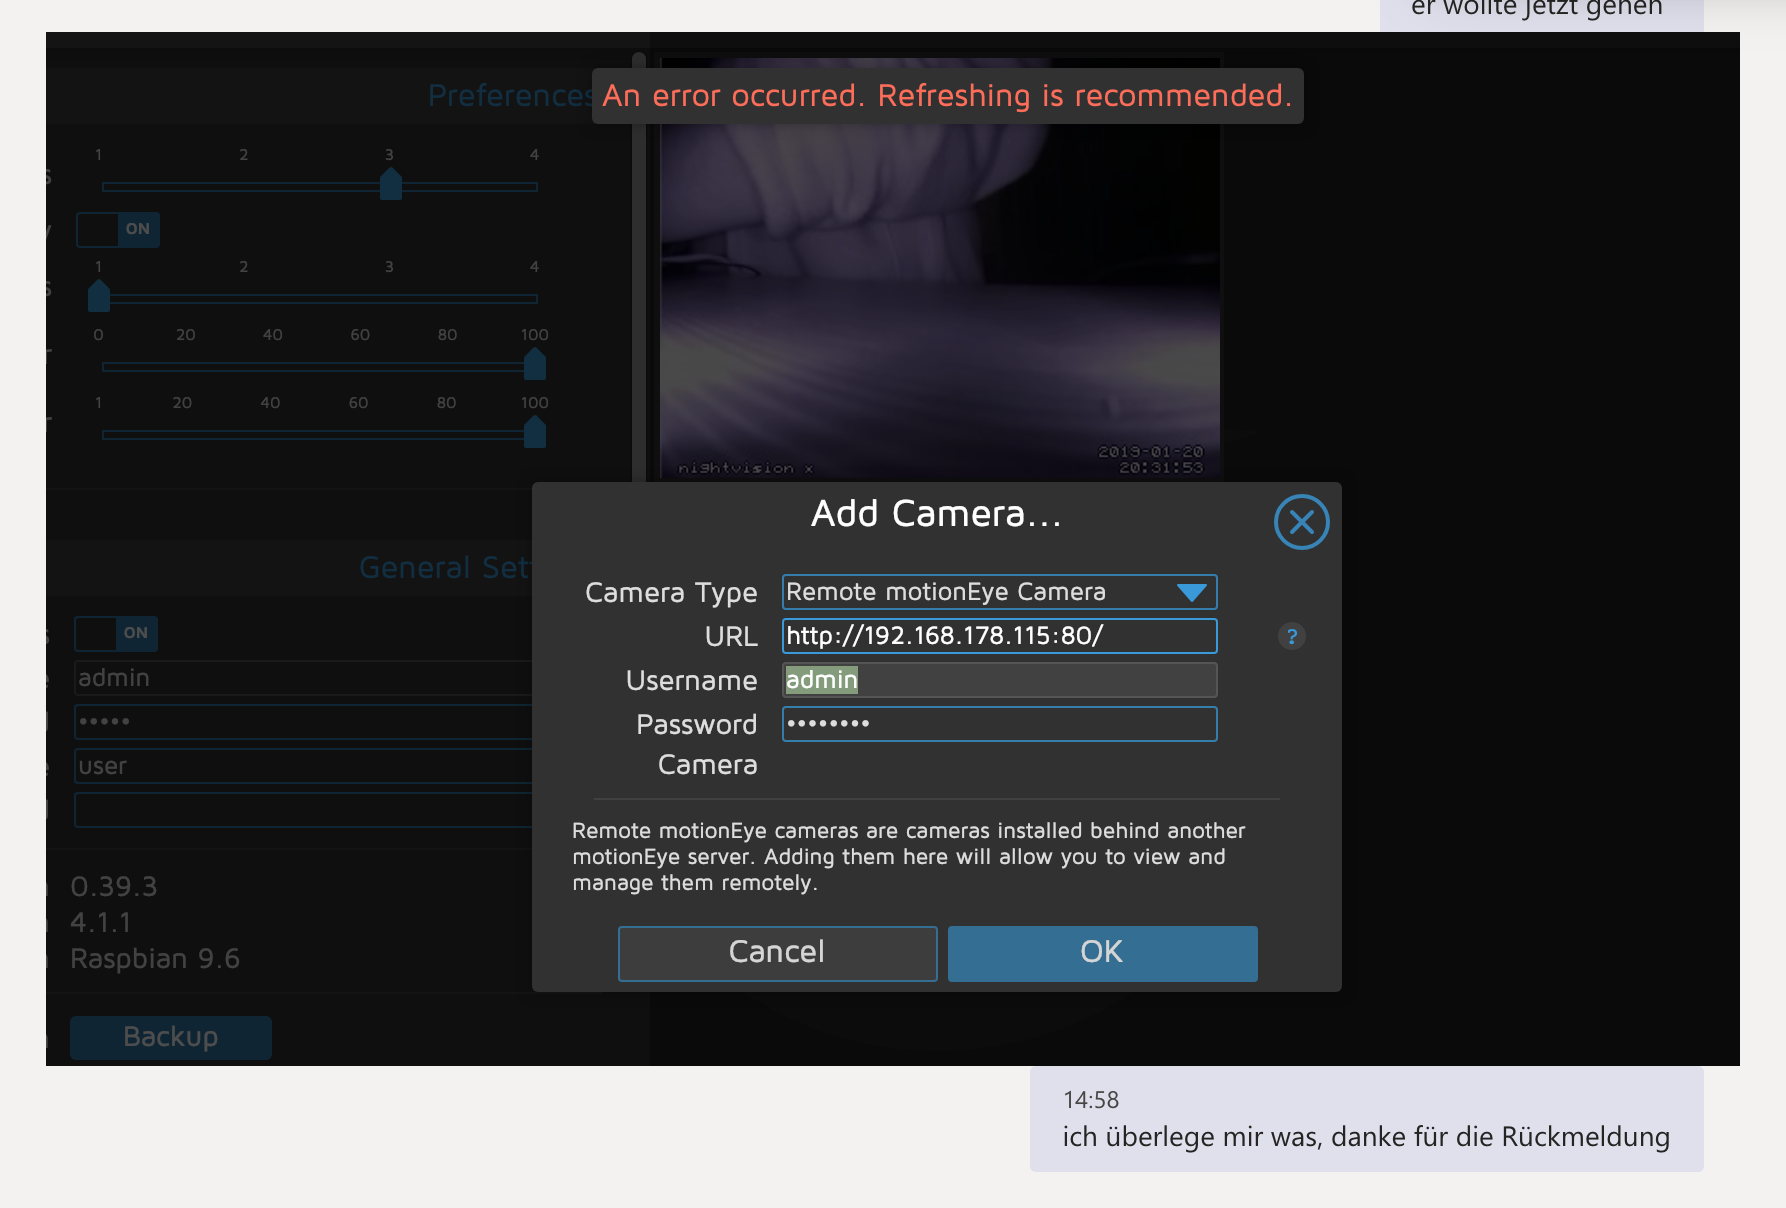Disable the ON toggle in General Settings
Image resolution: width=1786 pixels, height=1208 pixels.
click(x=118, y=634)
